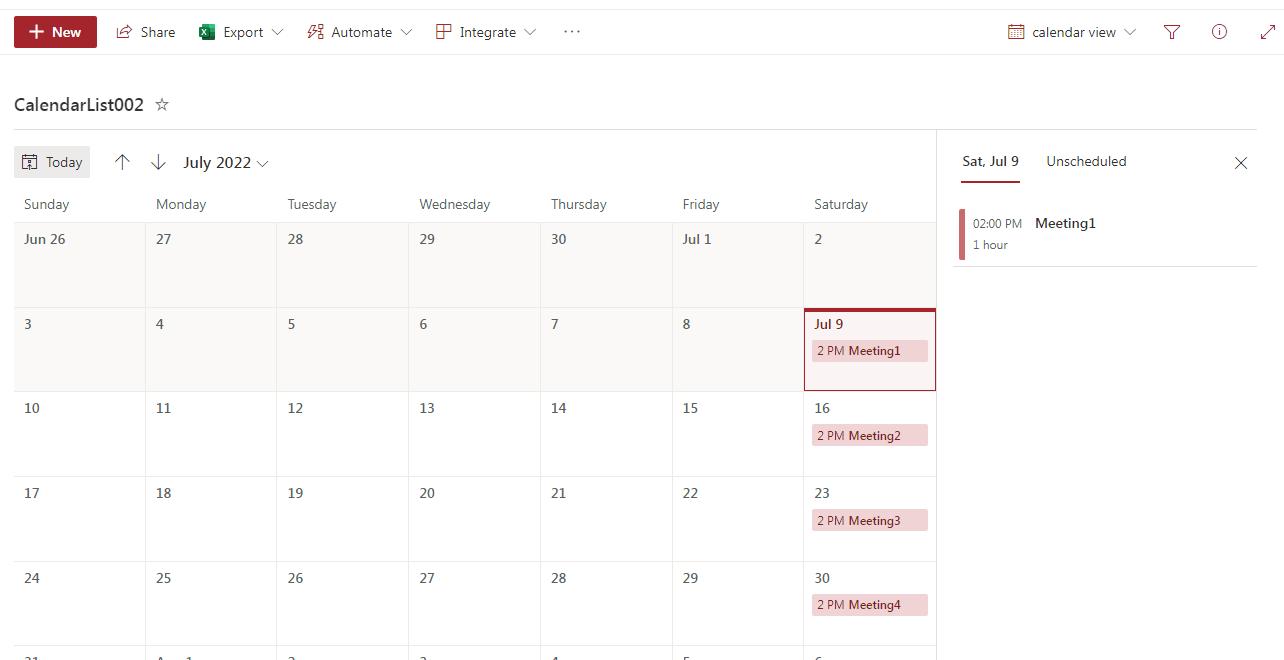Expand content to full screen
Screen dimensions: 1284x660
[1267, 32]
